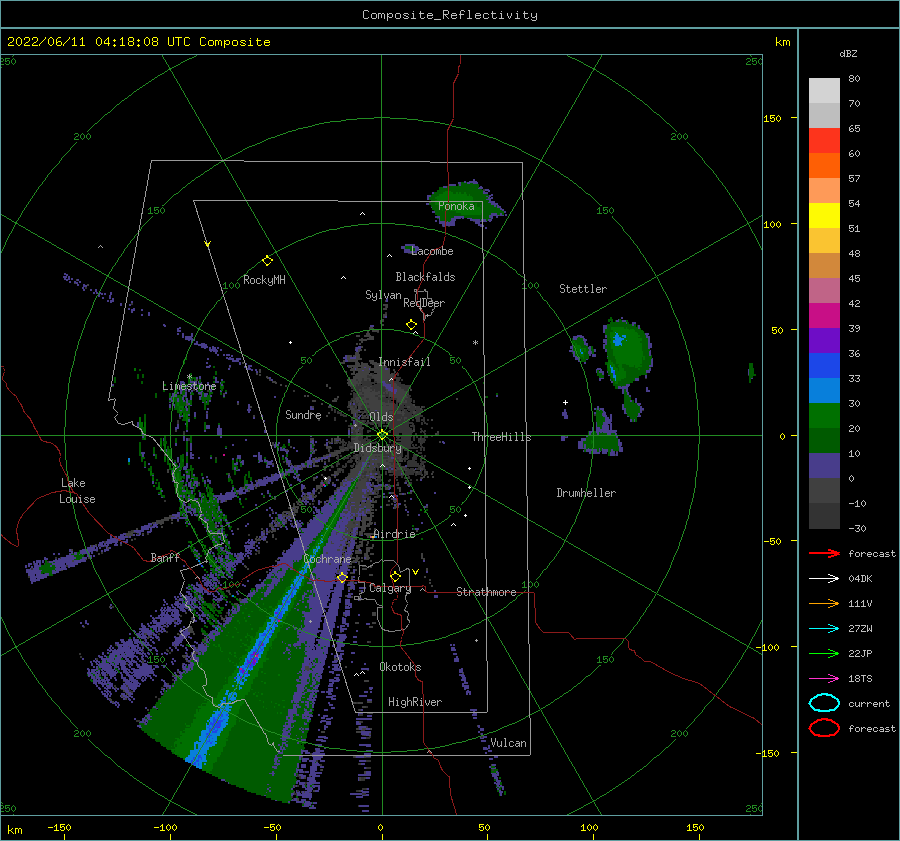Select the 20 dBZ green color swatch
This screenshot has width=900, height=841.
[x=824, y=416]
